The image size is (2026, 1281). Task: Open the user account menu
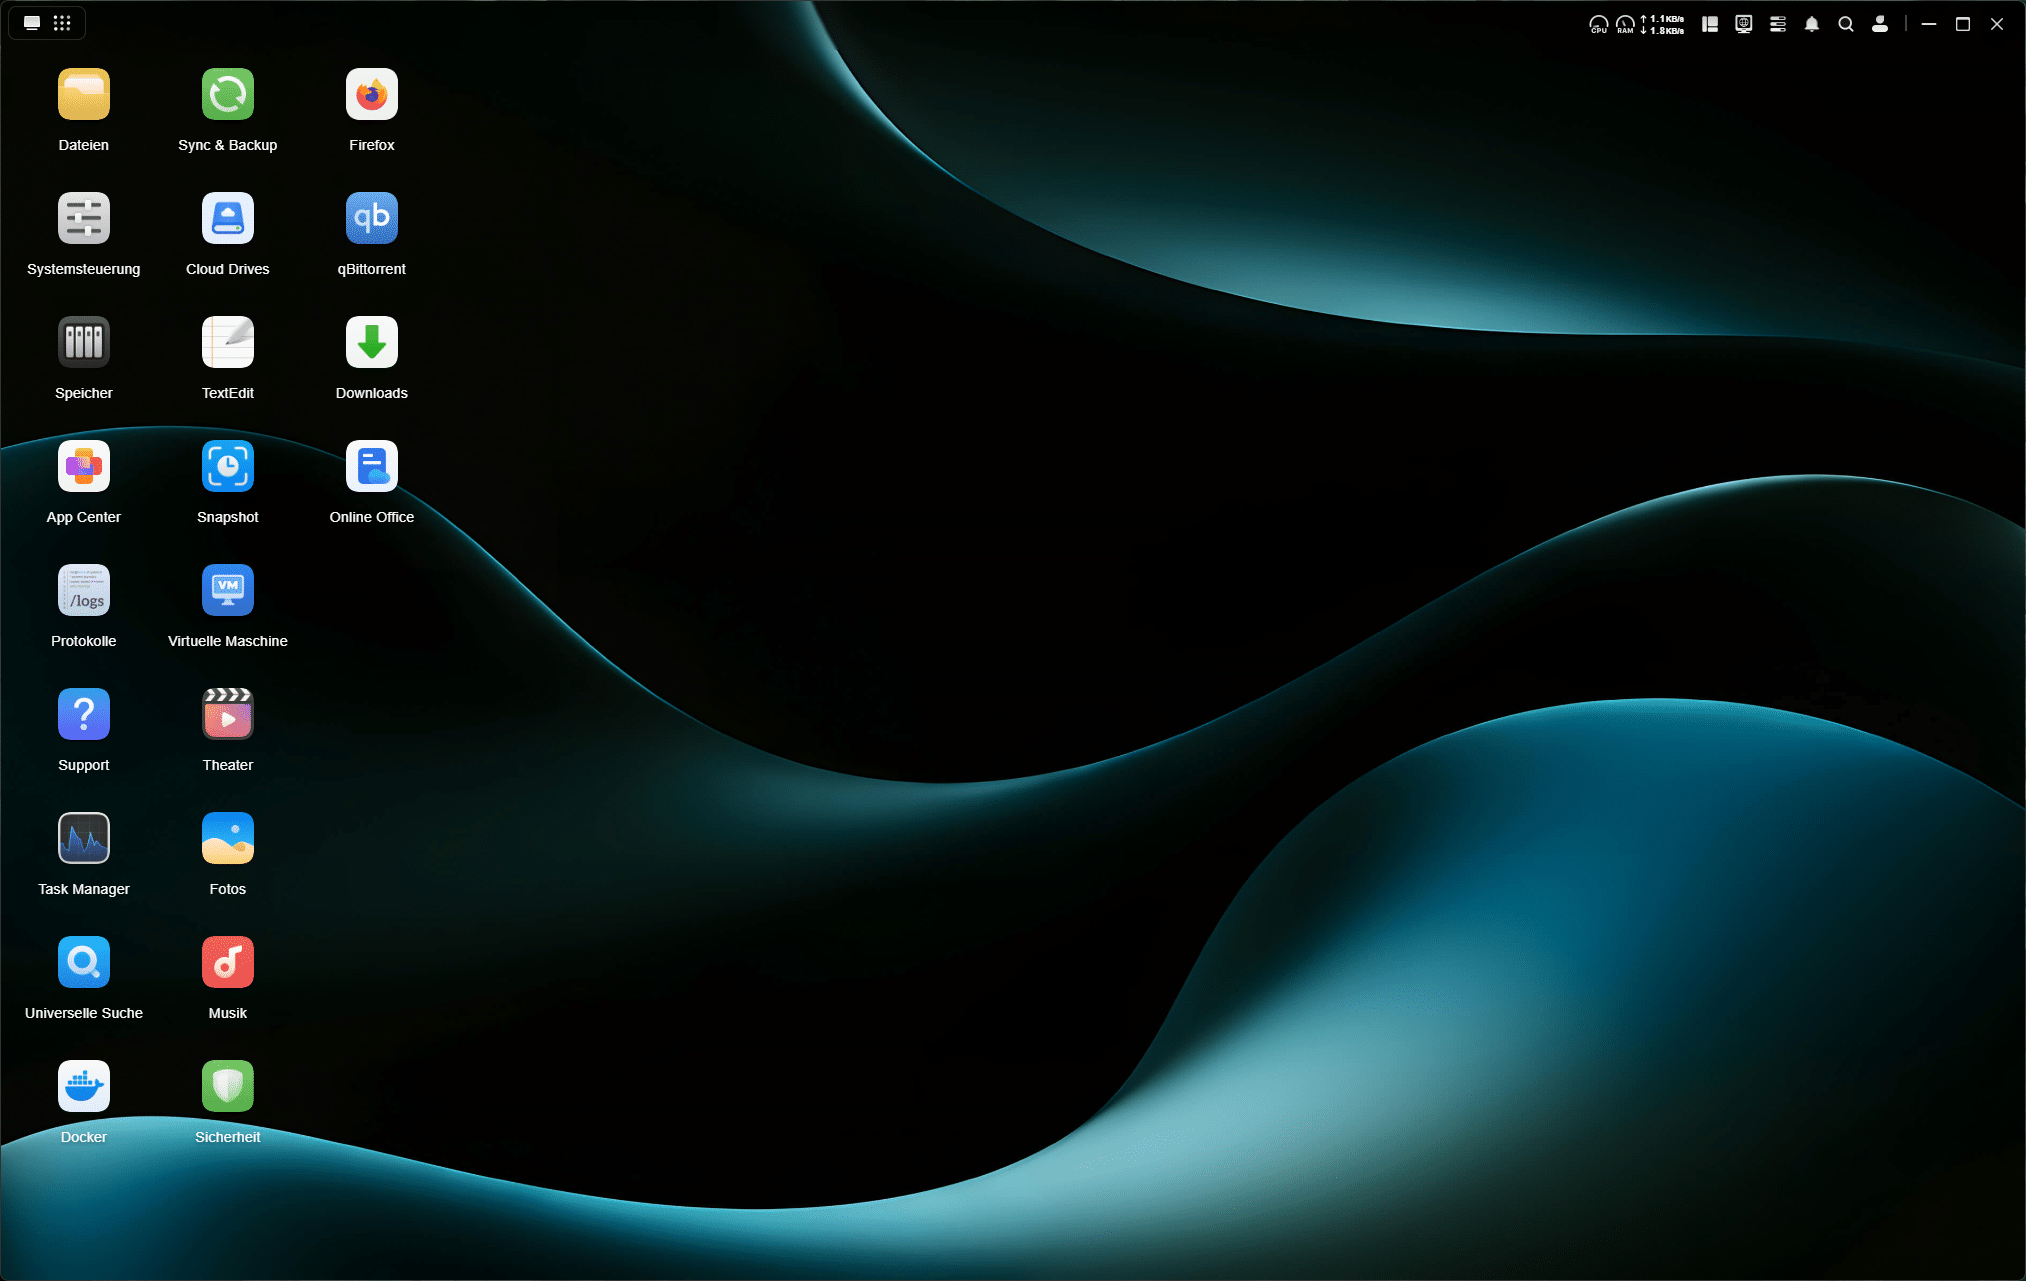pyautogui.click(x=1880, y=24)
